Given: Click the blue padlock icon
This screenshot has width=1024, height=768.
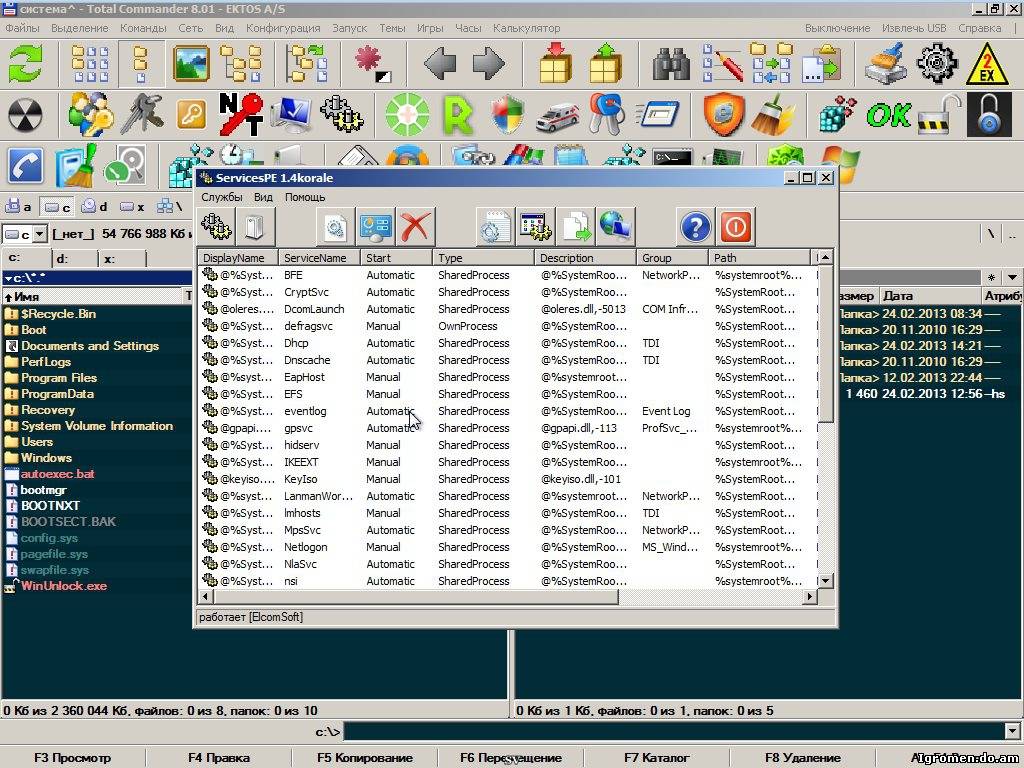Looking at the screenshot, I should 989,115.
